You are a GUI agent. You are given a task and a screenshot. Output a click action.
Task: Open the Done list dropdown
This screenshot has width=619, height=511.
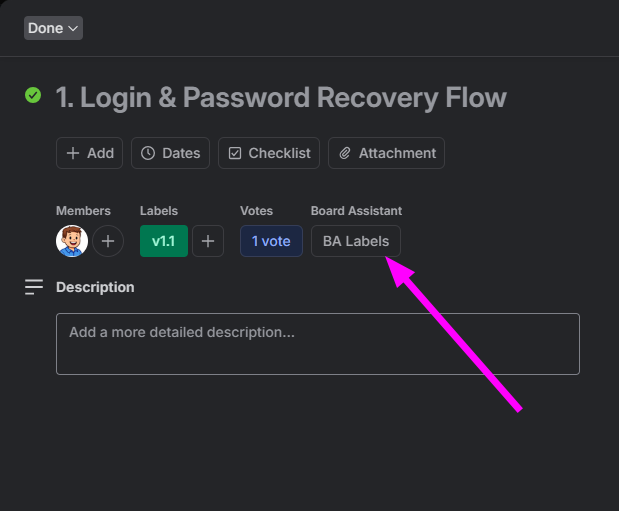coord(53,28)
